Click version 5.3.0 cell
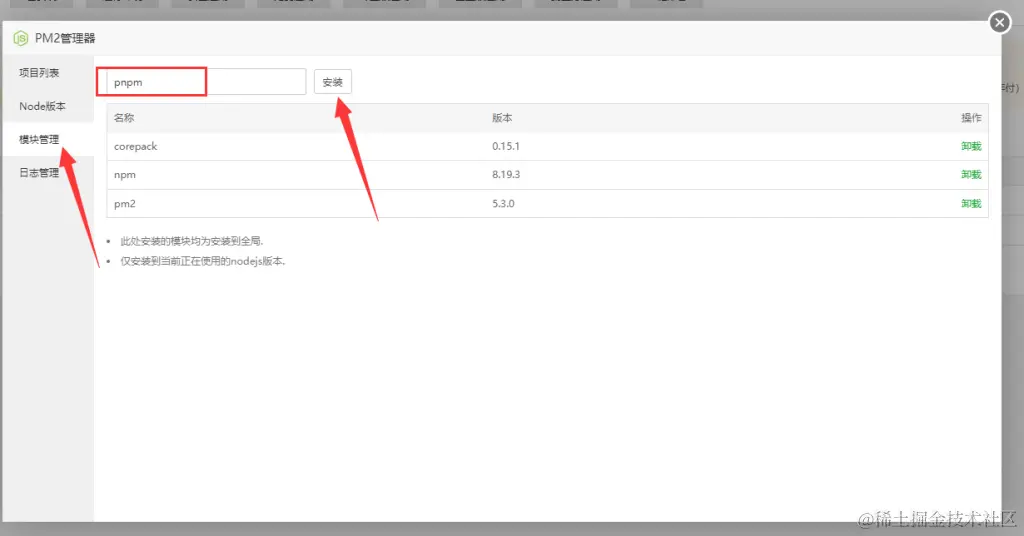This screenshot has height=536, width=1024. [x=504, y=204]
